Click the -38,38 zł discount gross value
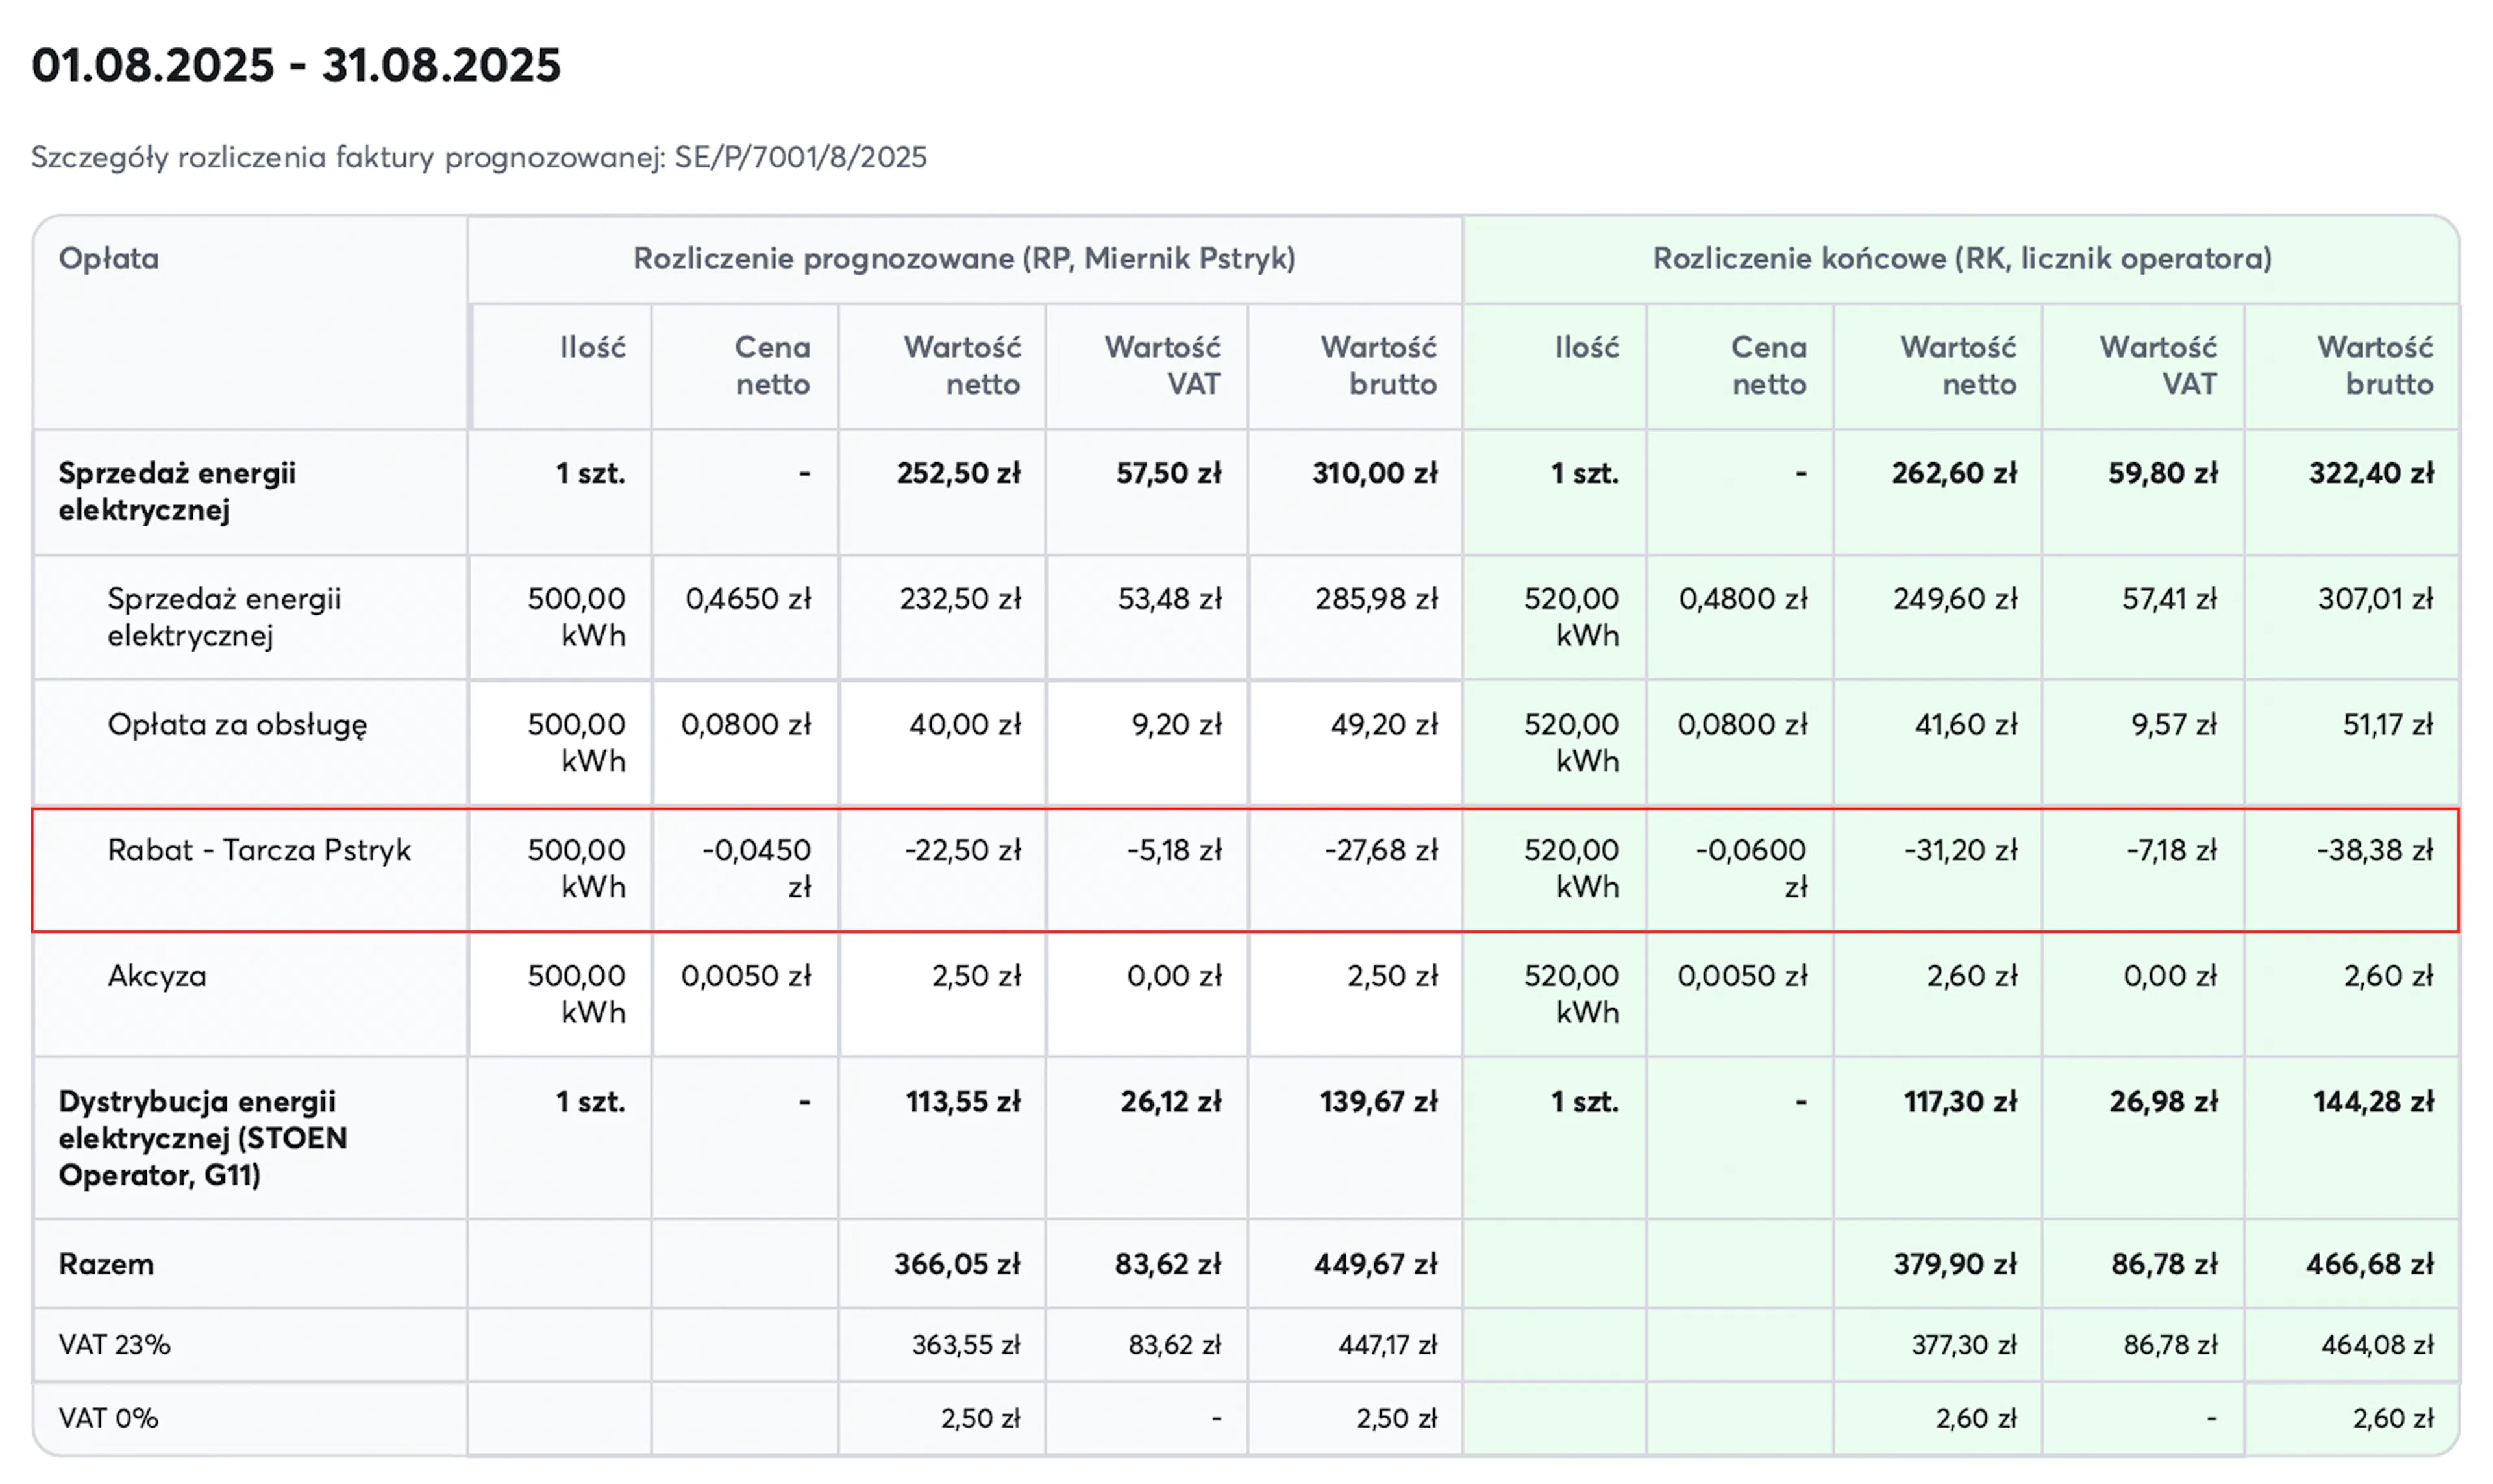Screen dimensions: 2493x1484 (2374, 851)
